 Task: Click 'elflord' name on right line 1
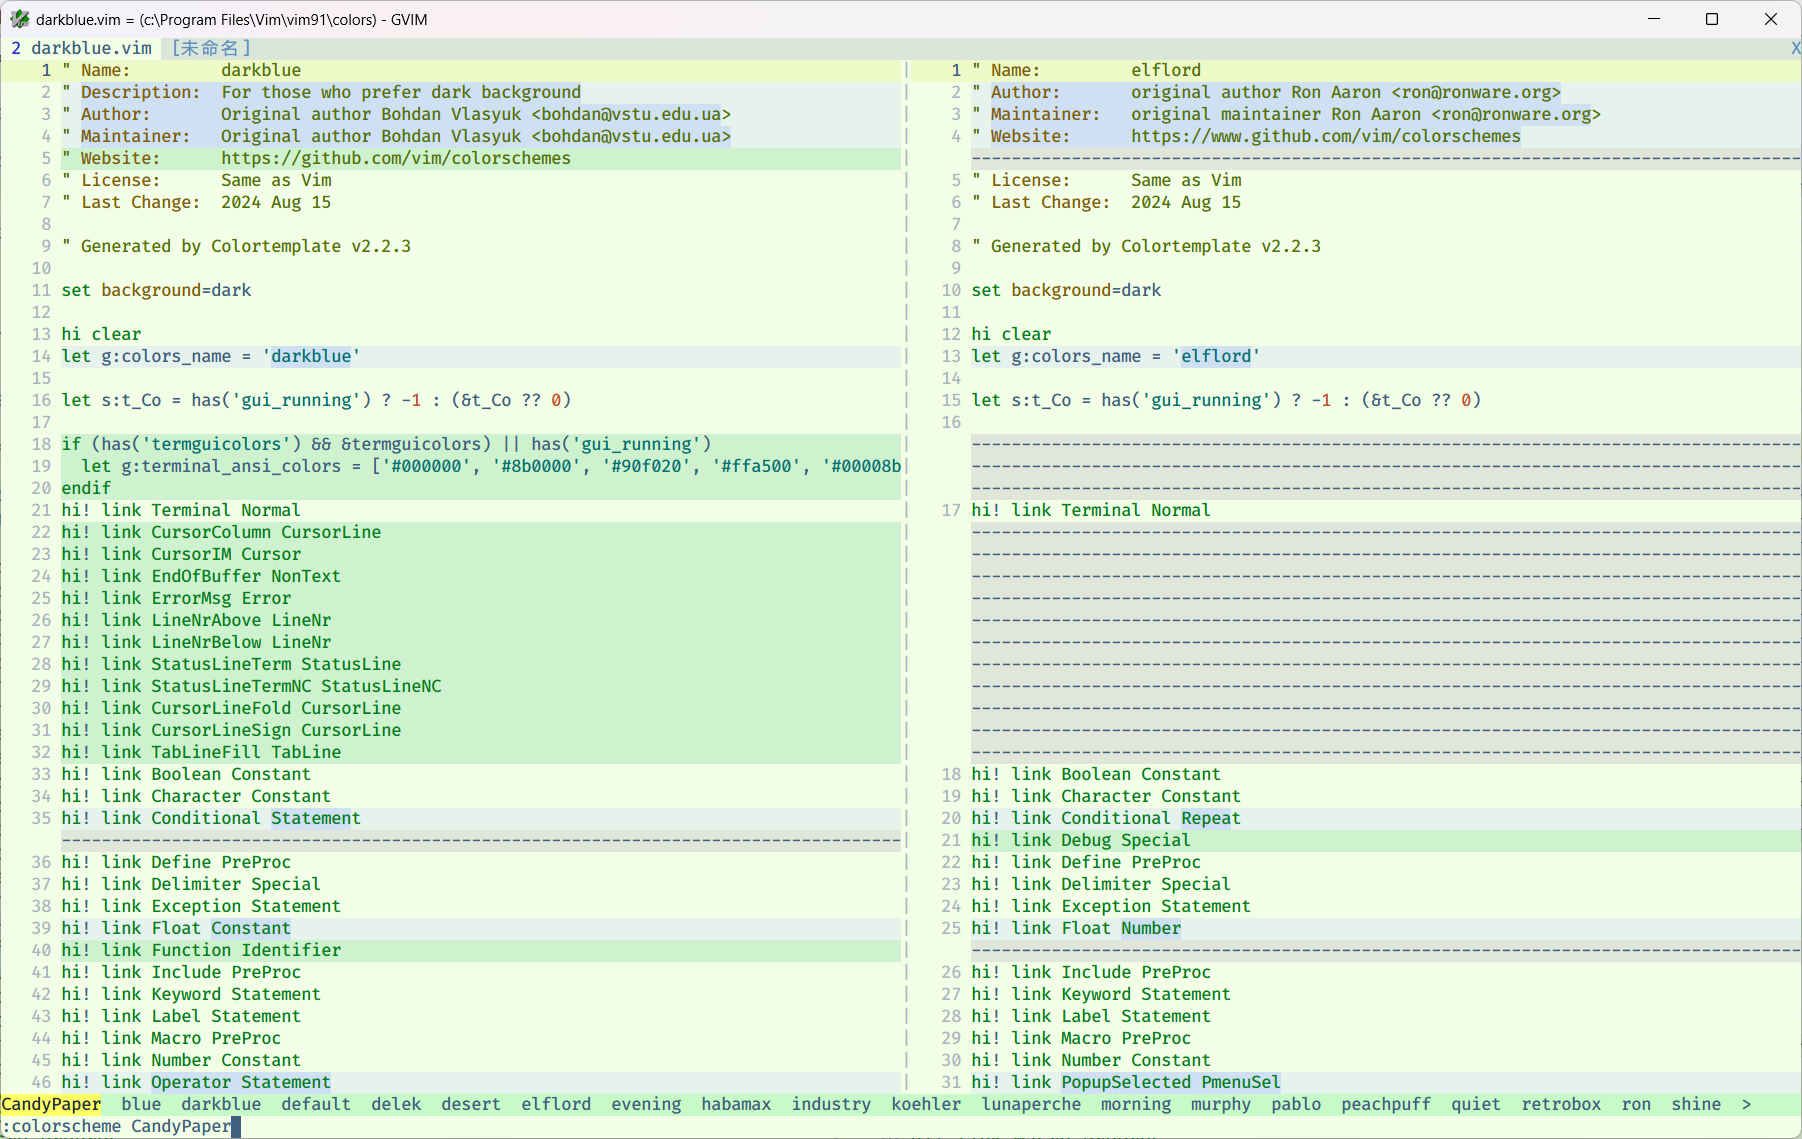tap(1166, 70)
